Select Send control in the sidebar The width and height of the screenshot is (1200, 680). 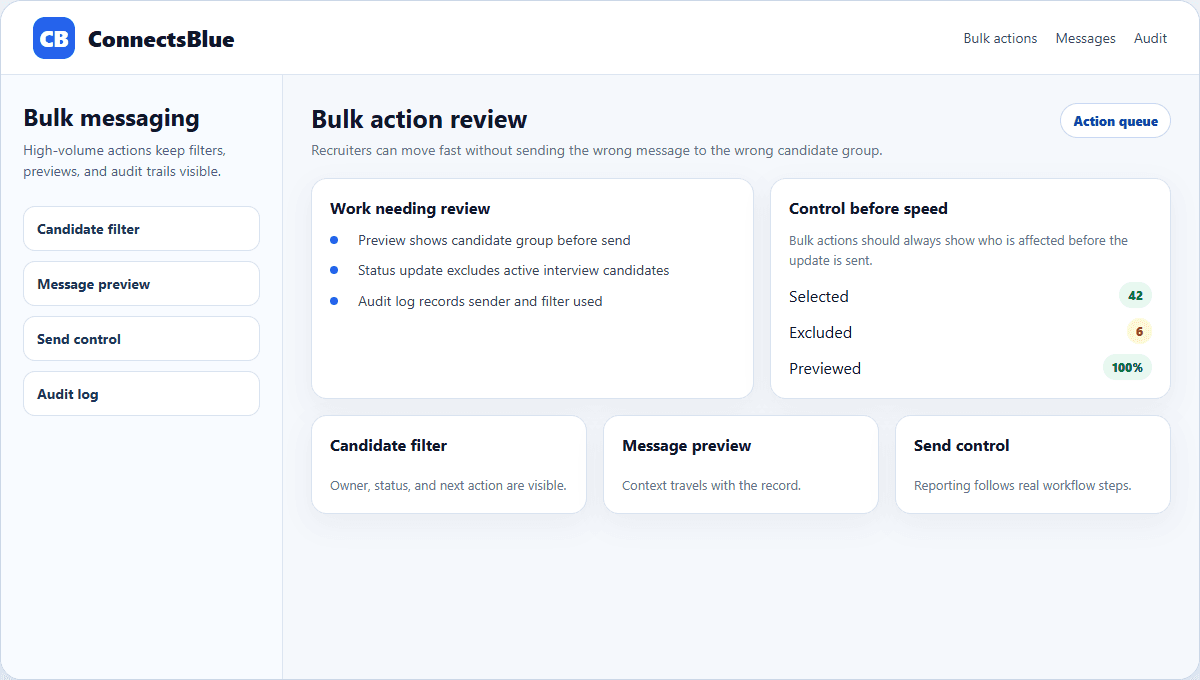[x=141, y=339]
